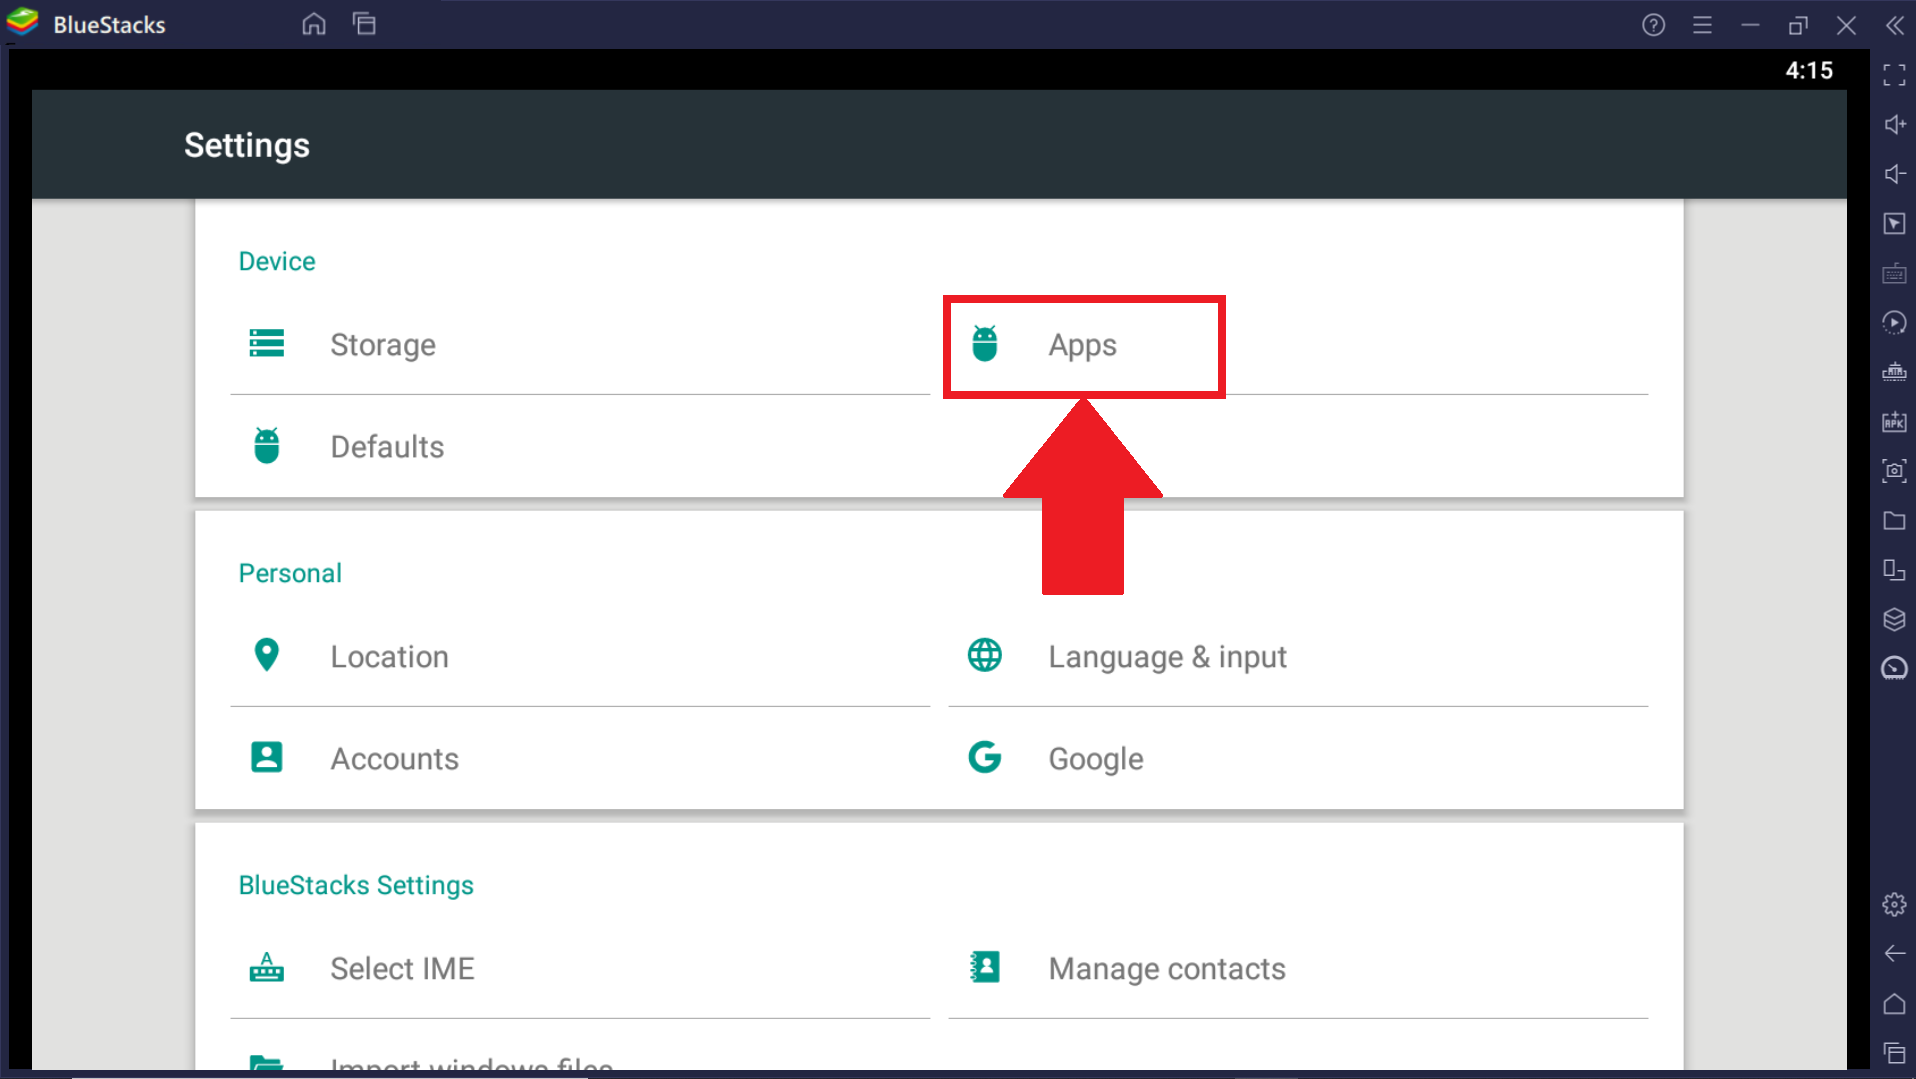Viewport: 1916px width, 1079px height.
Task: Open Language & input settings
Action: [1167, 657]
